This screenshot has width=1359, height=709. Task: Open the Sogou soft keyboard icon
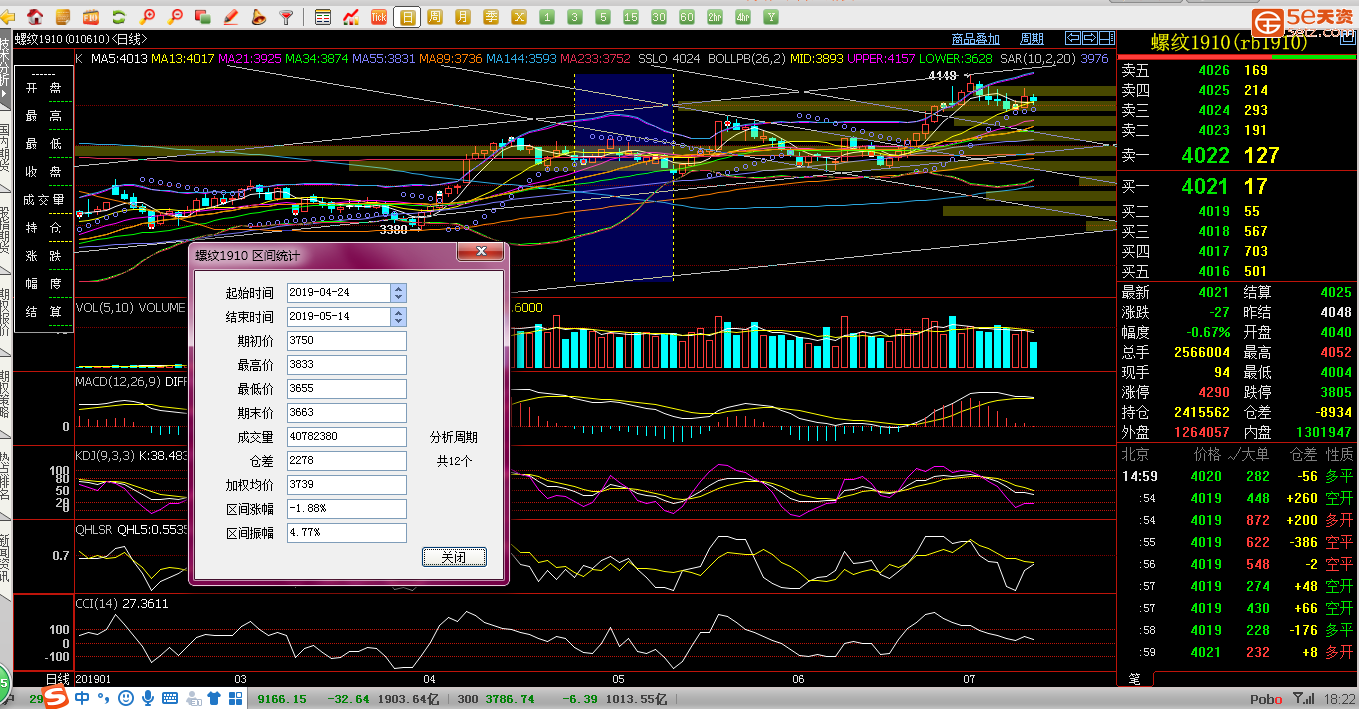169,698
